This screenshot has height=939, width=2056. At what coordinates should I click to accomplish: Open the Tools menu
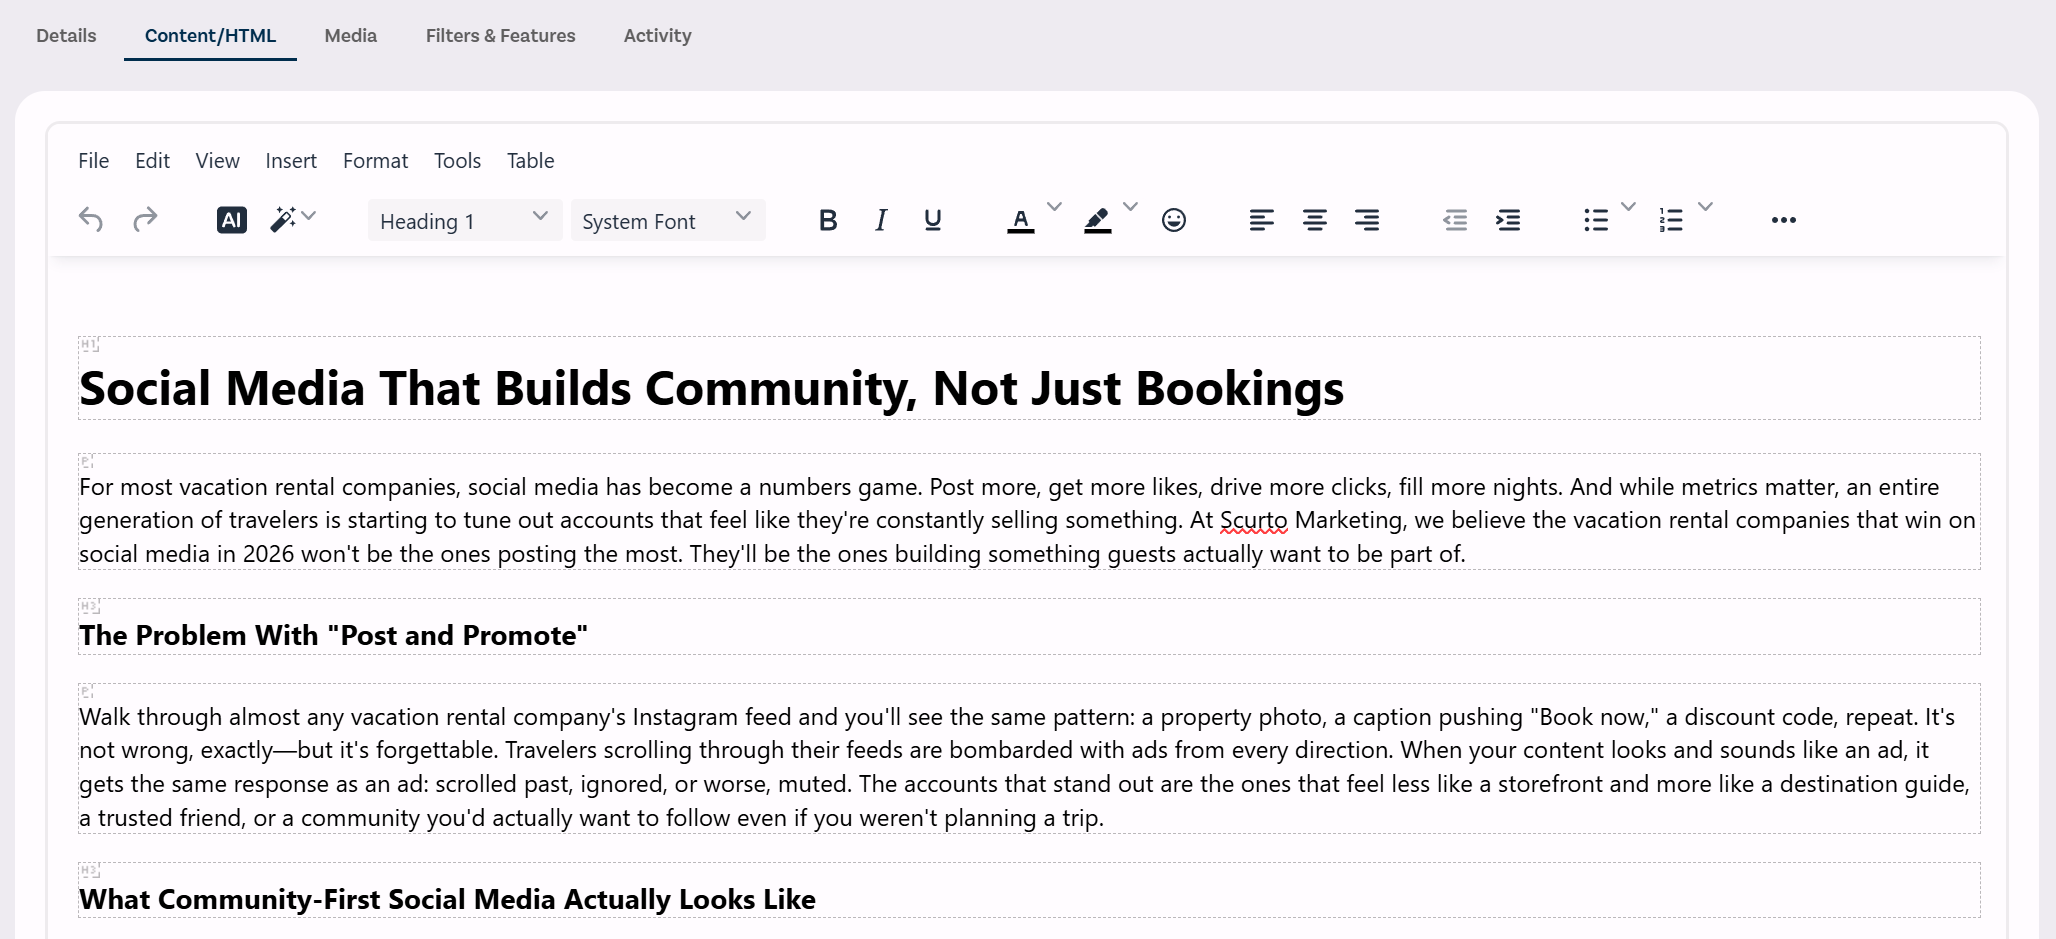click(x=458, y=161)
